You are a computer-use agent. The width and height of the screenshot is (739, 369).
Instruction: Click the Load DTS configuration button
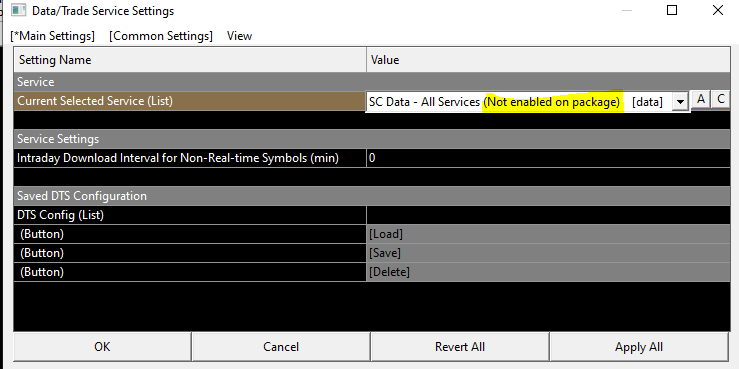pos(548,234)
